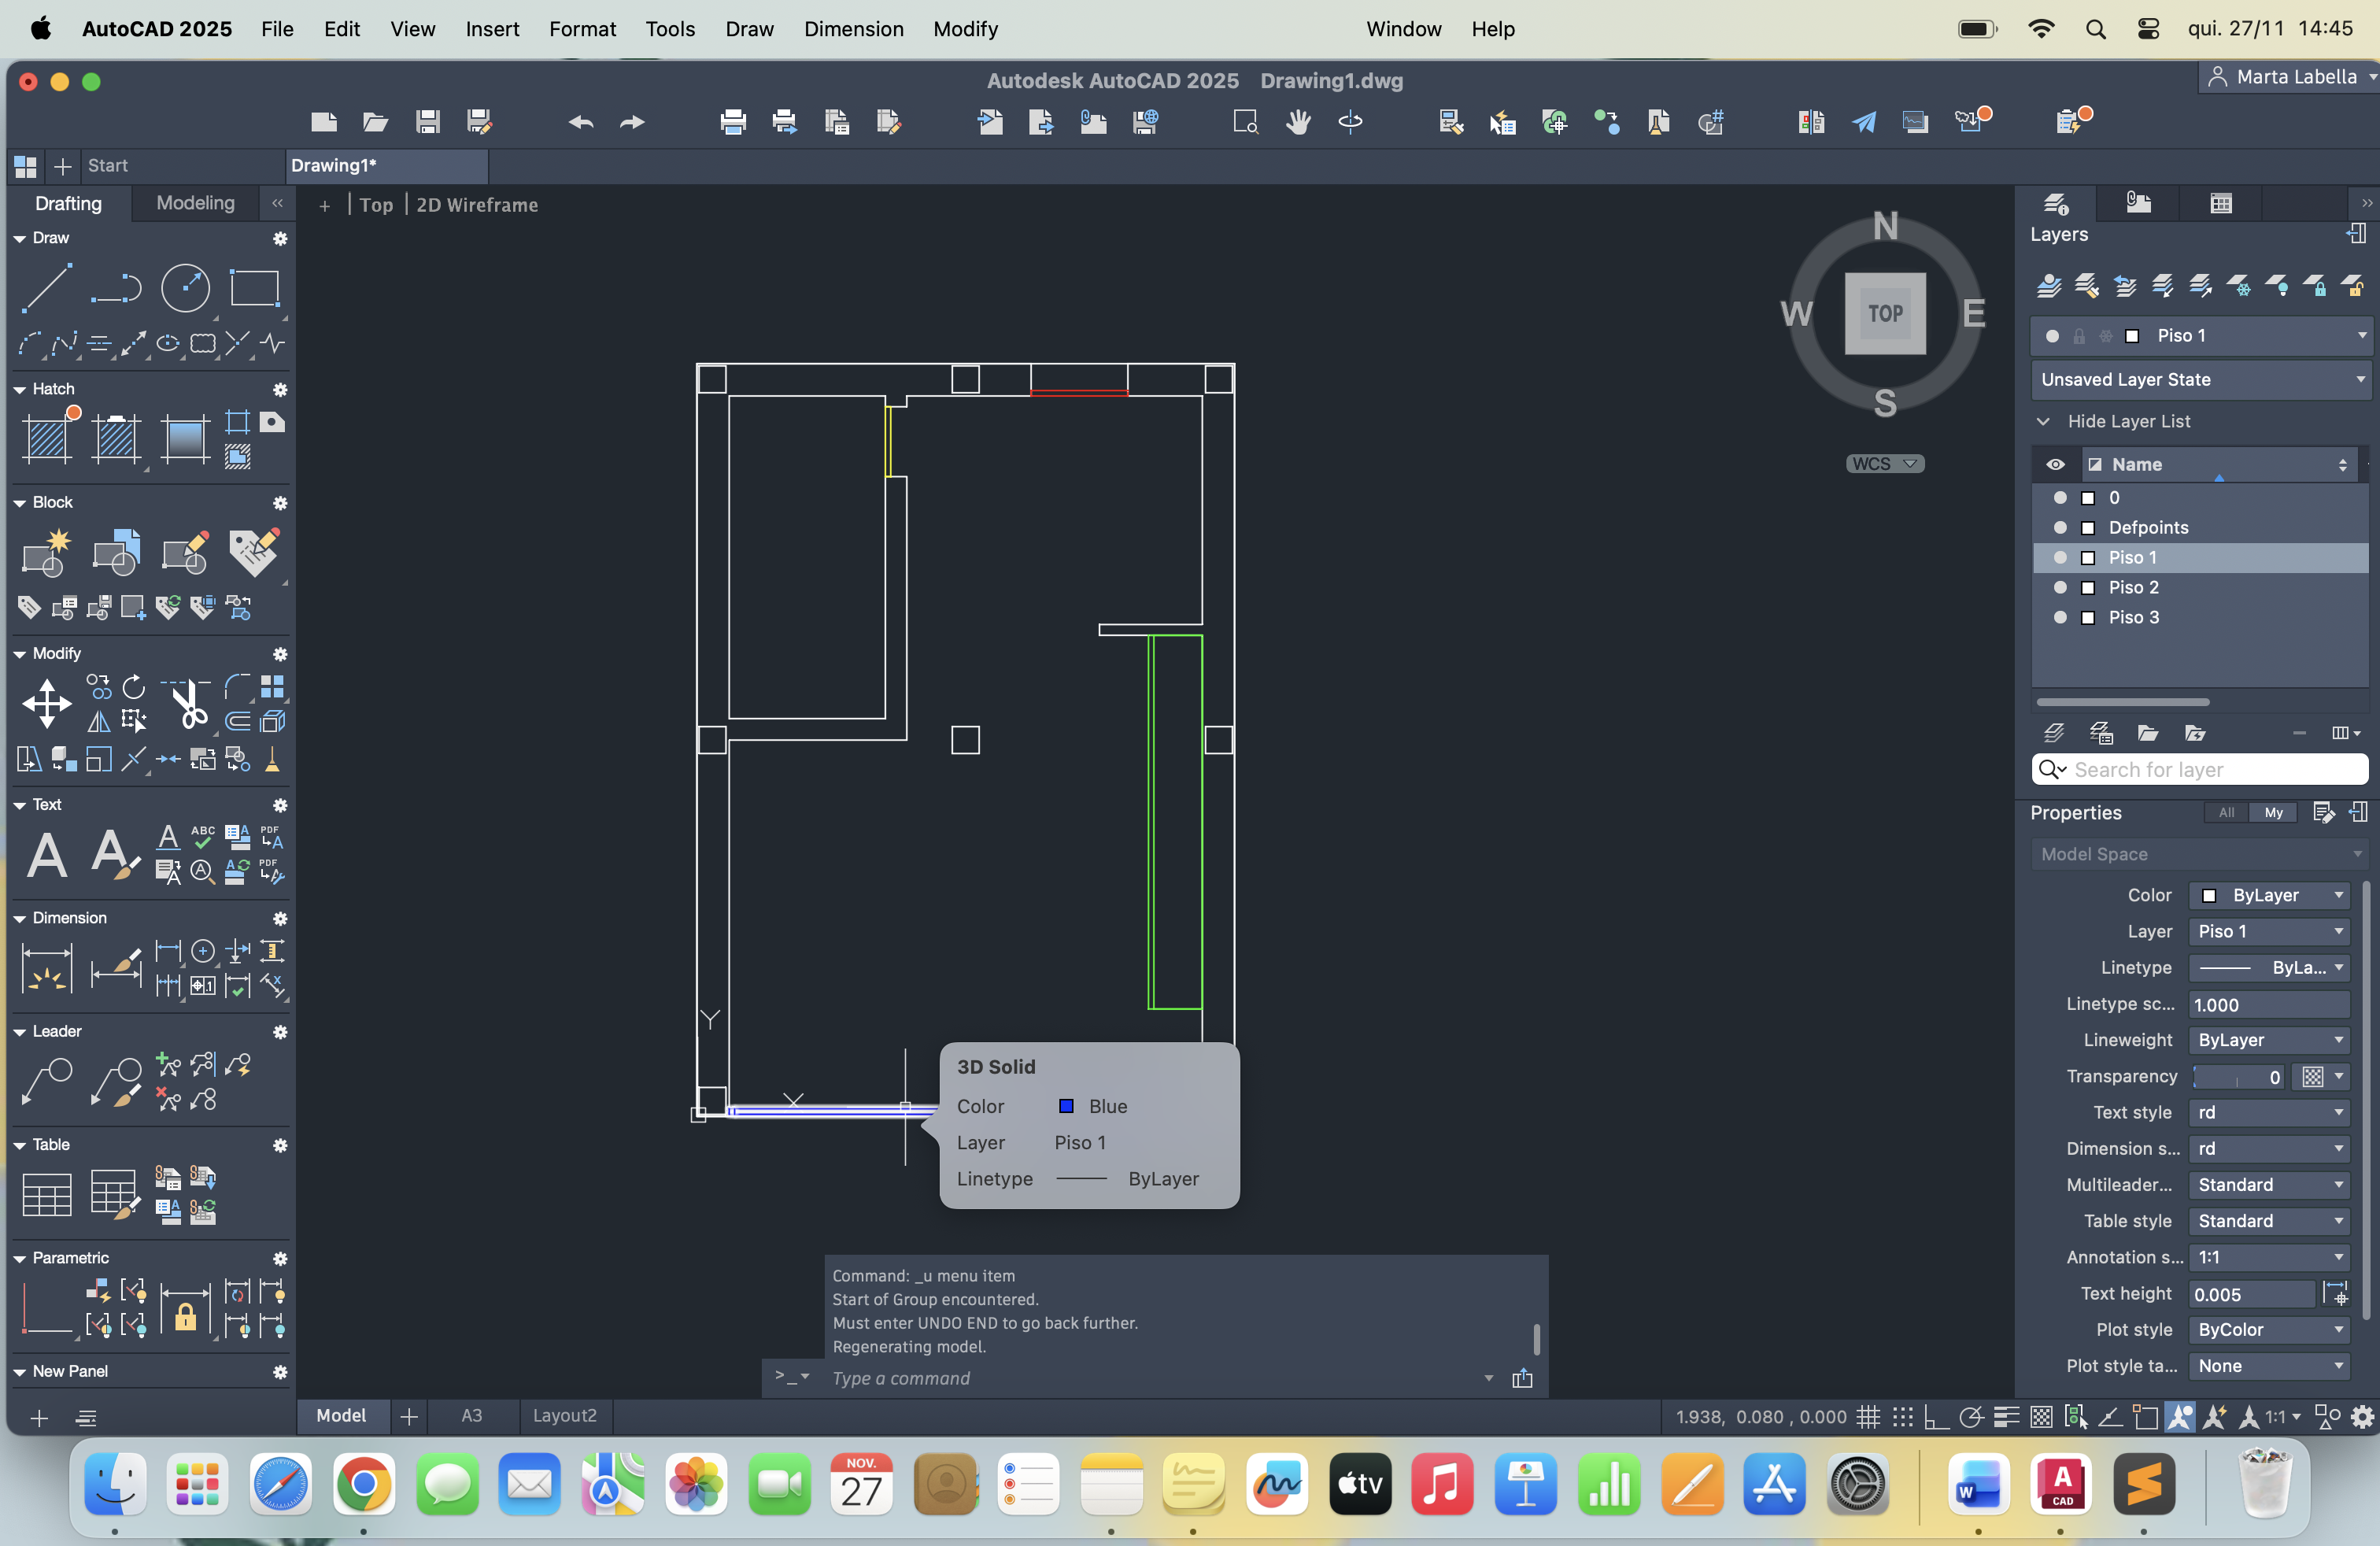Click the Hatch tool icon
Image resolution: width=2380 pixels, height=1546 pixels.
point(47,438)
